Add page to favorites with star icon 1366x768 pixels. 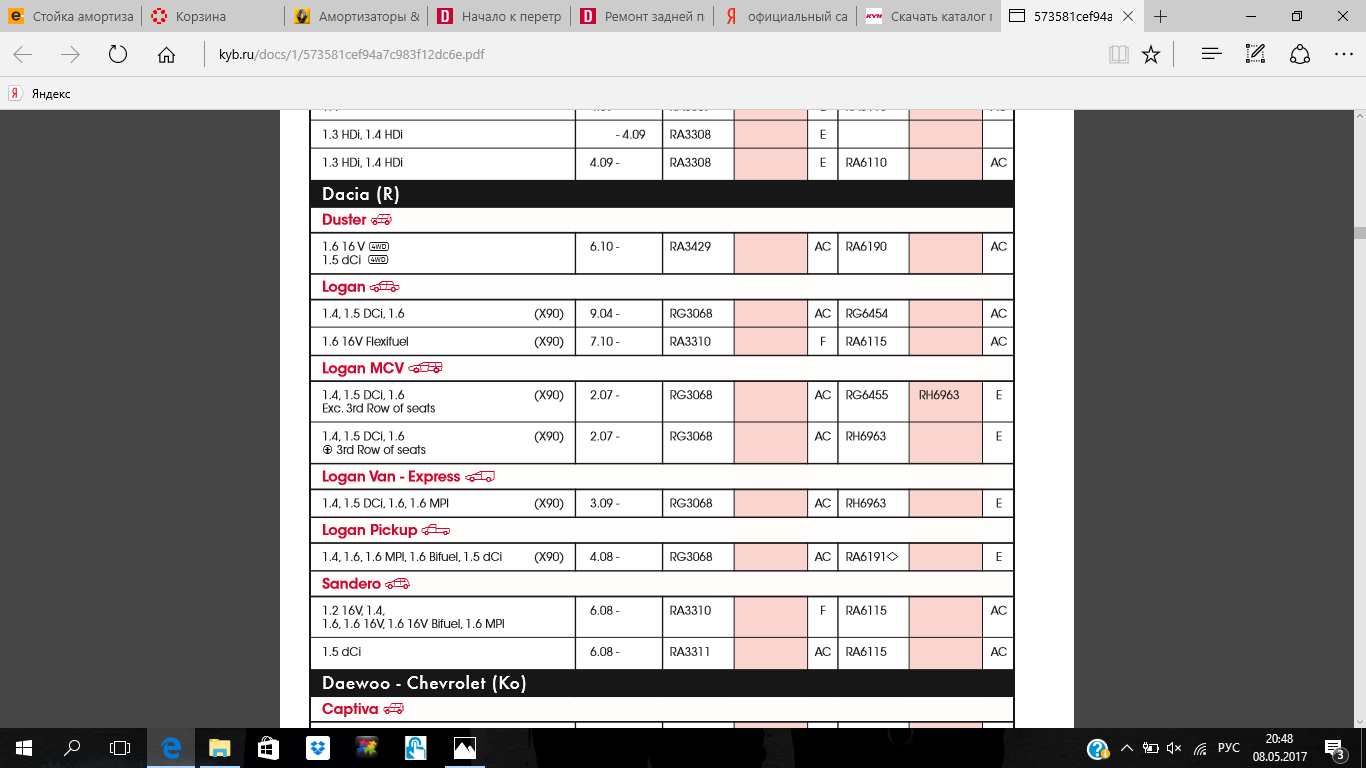pos(1151,55)
